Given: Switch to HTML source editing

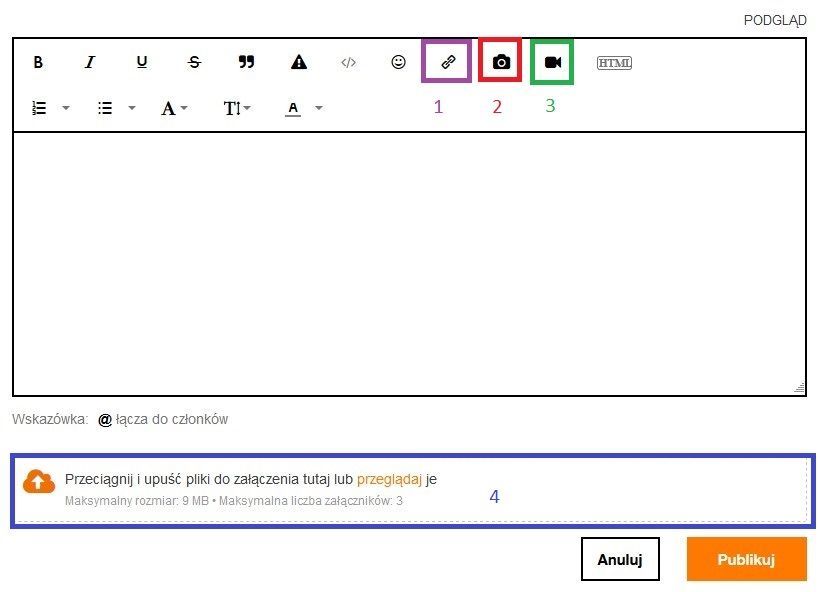Looking at the screenshot, I should pyautogui.click(x=614, y=63).
